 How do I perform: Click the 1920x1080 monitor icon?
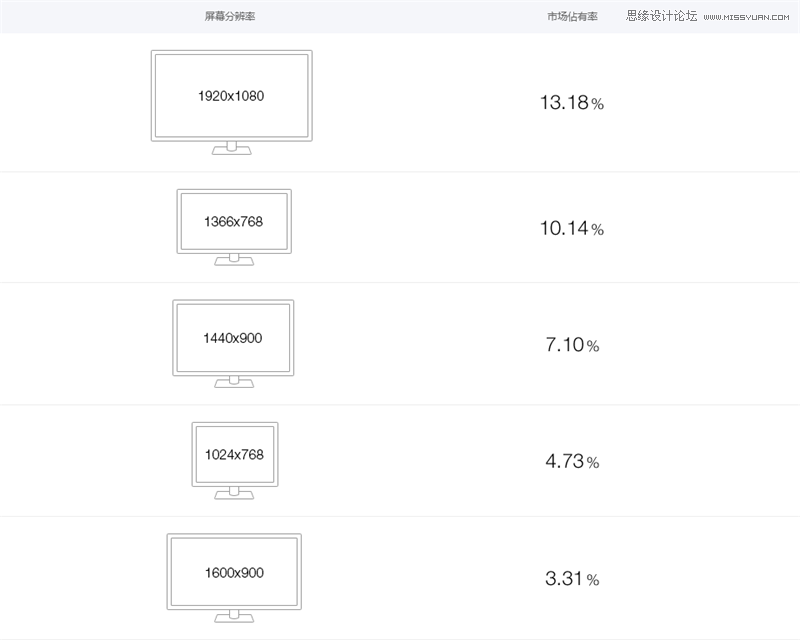(232, 102)
